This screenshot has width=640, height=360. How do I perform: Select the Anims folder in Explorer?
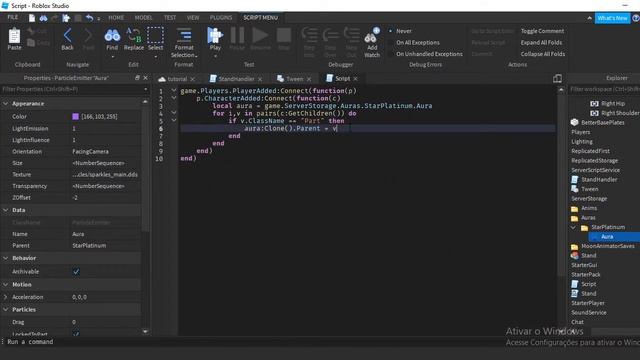coord(589,208)
